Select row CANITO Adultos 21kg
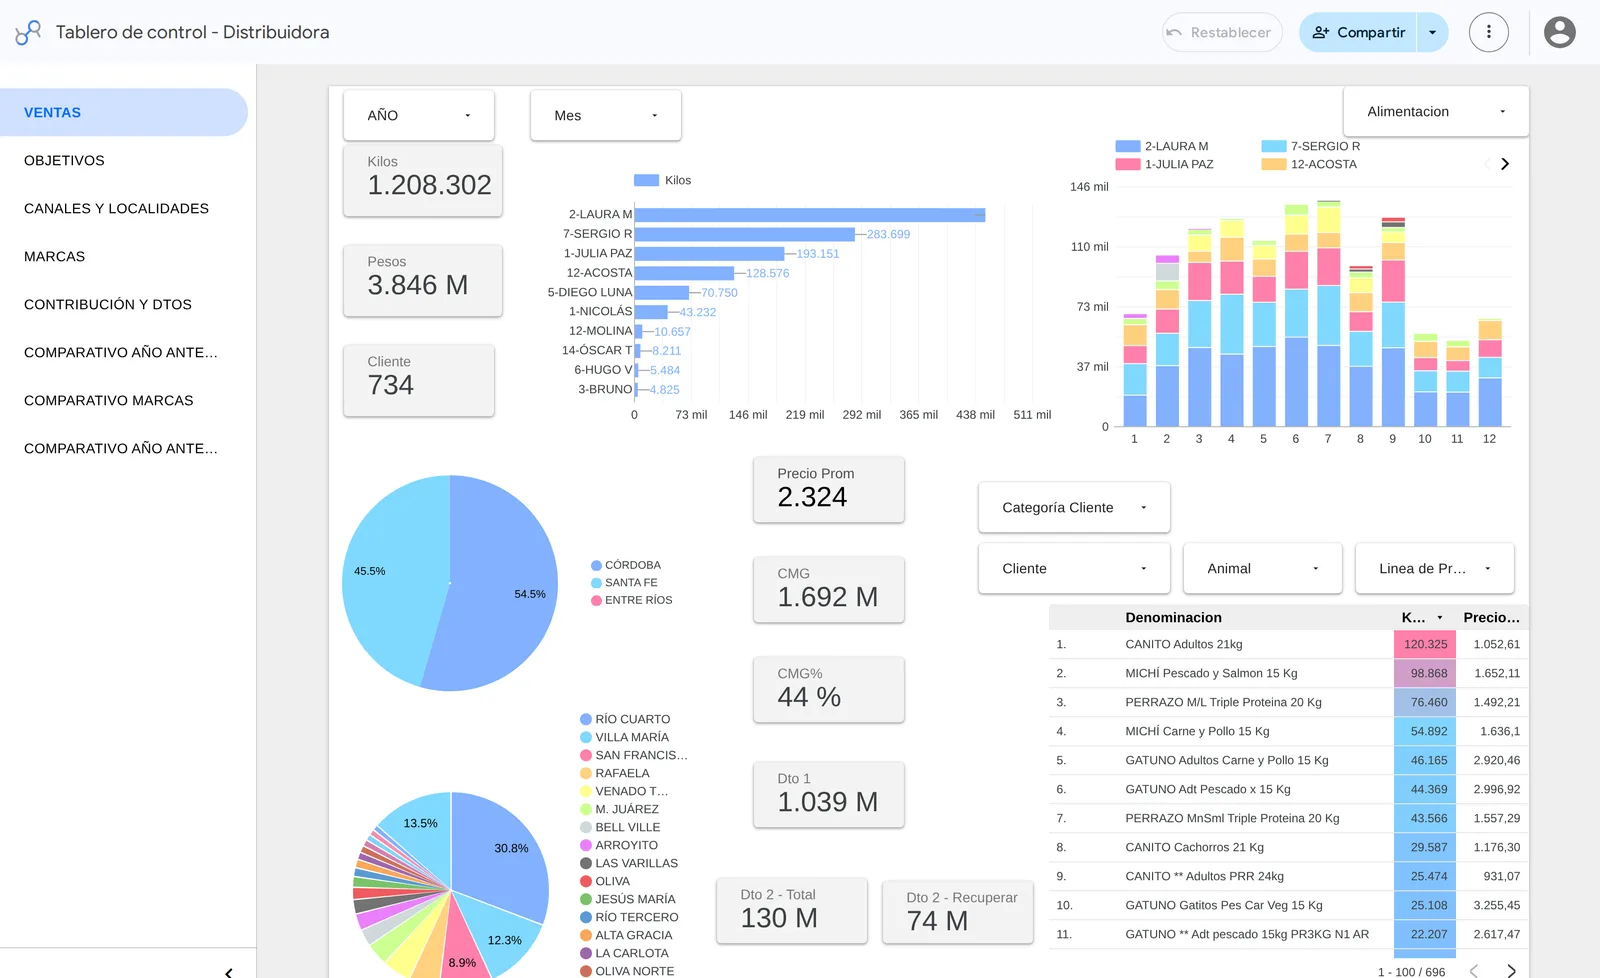The height and width of the screenshot is (978, 1600). (1288, 644)
